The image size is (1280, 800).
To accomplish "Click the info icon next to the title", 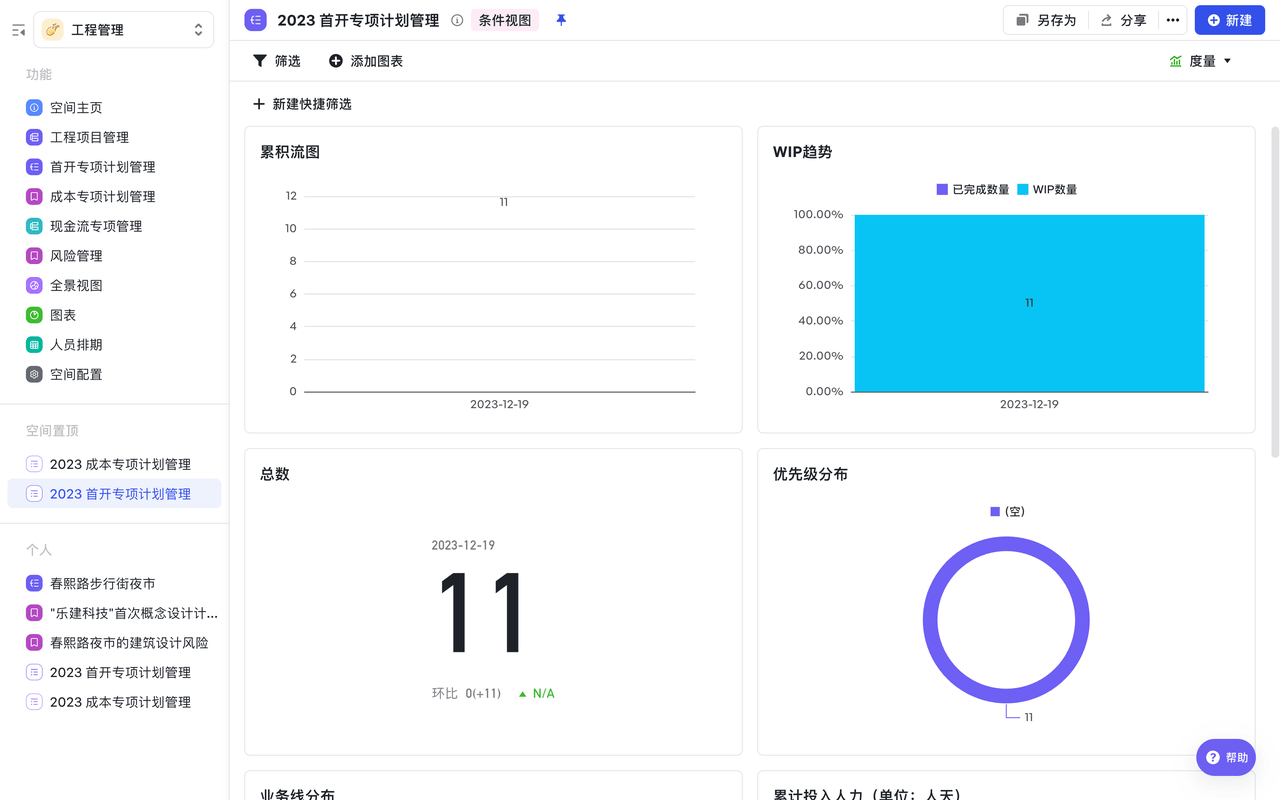I will point(457,20).
